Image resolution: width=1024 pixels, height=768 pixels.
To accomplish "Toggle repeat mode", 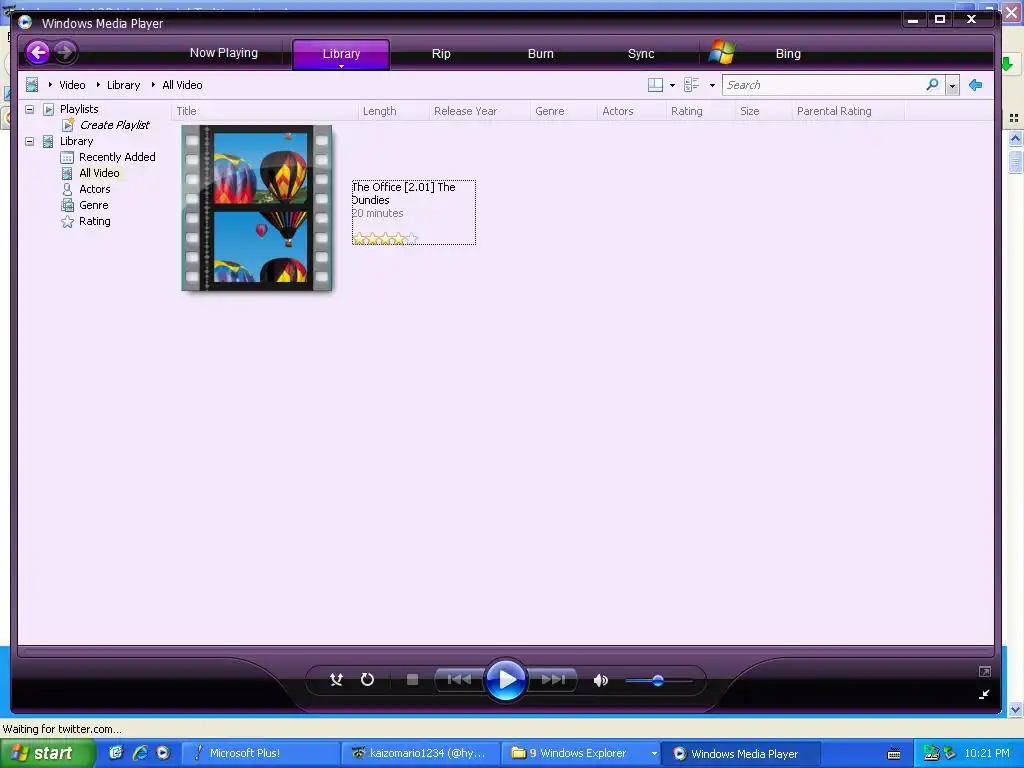I will click(x=368, y=680).
